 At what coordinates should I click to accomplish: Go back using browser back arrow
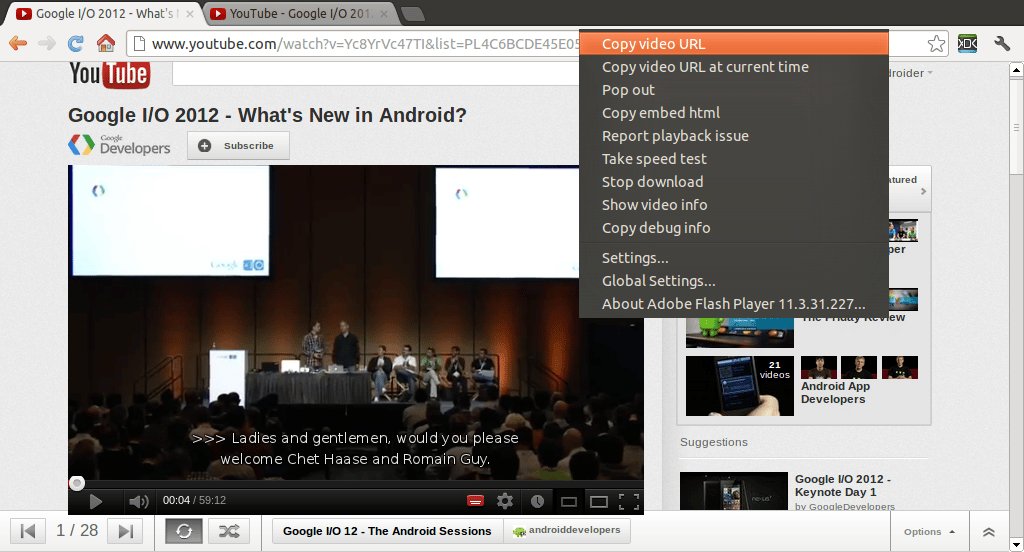pyautogui.click(x=18, y=44)
